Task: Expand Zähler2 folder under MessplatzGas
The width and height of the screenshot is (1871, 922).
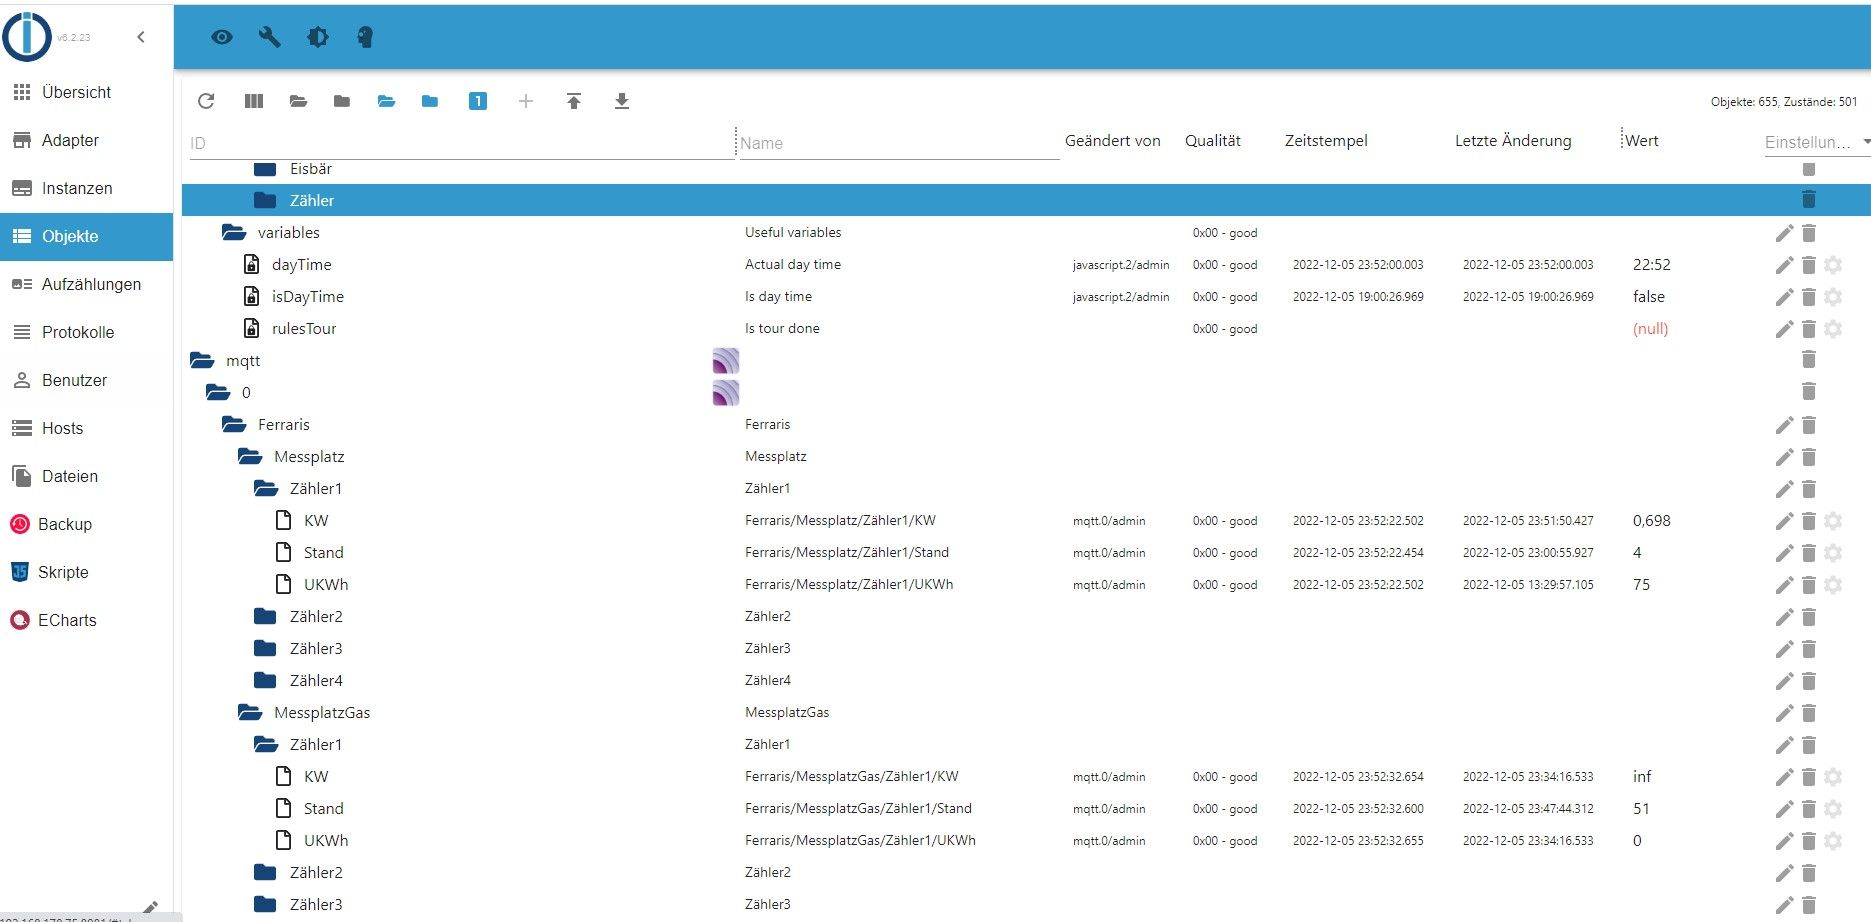Action: pos(265,872)
